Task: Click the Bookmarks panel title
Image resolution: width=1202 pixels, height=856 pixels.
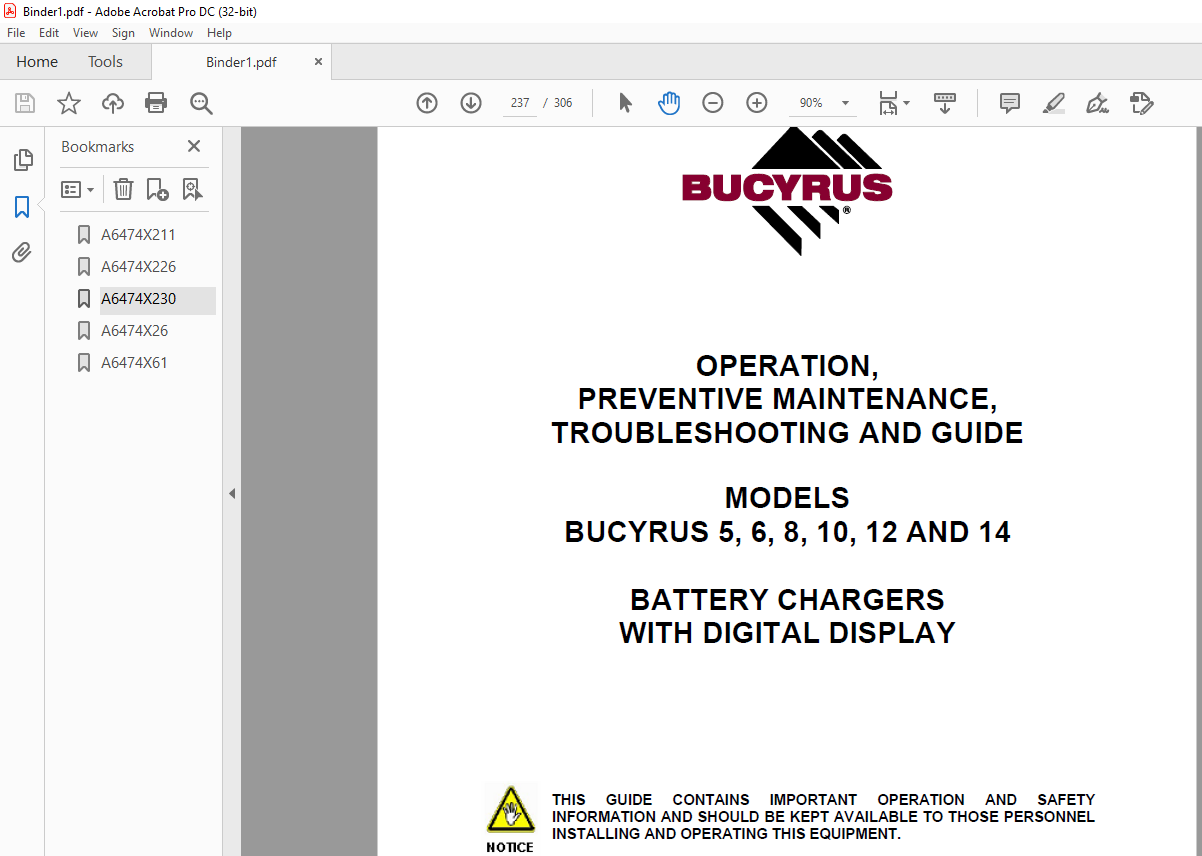Action: tap(97, 147)
